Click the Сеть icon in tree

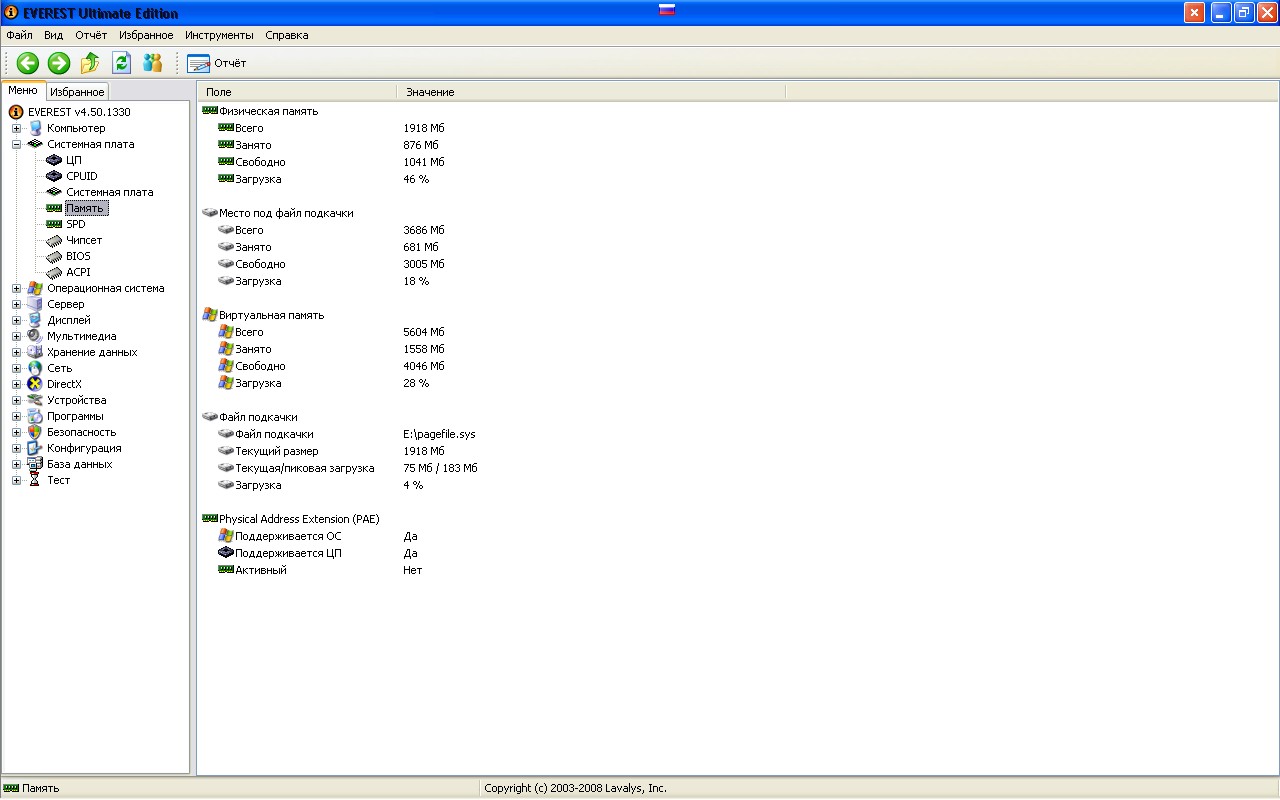pyautogui.click(x=35, y=368)
